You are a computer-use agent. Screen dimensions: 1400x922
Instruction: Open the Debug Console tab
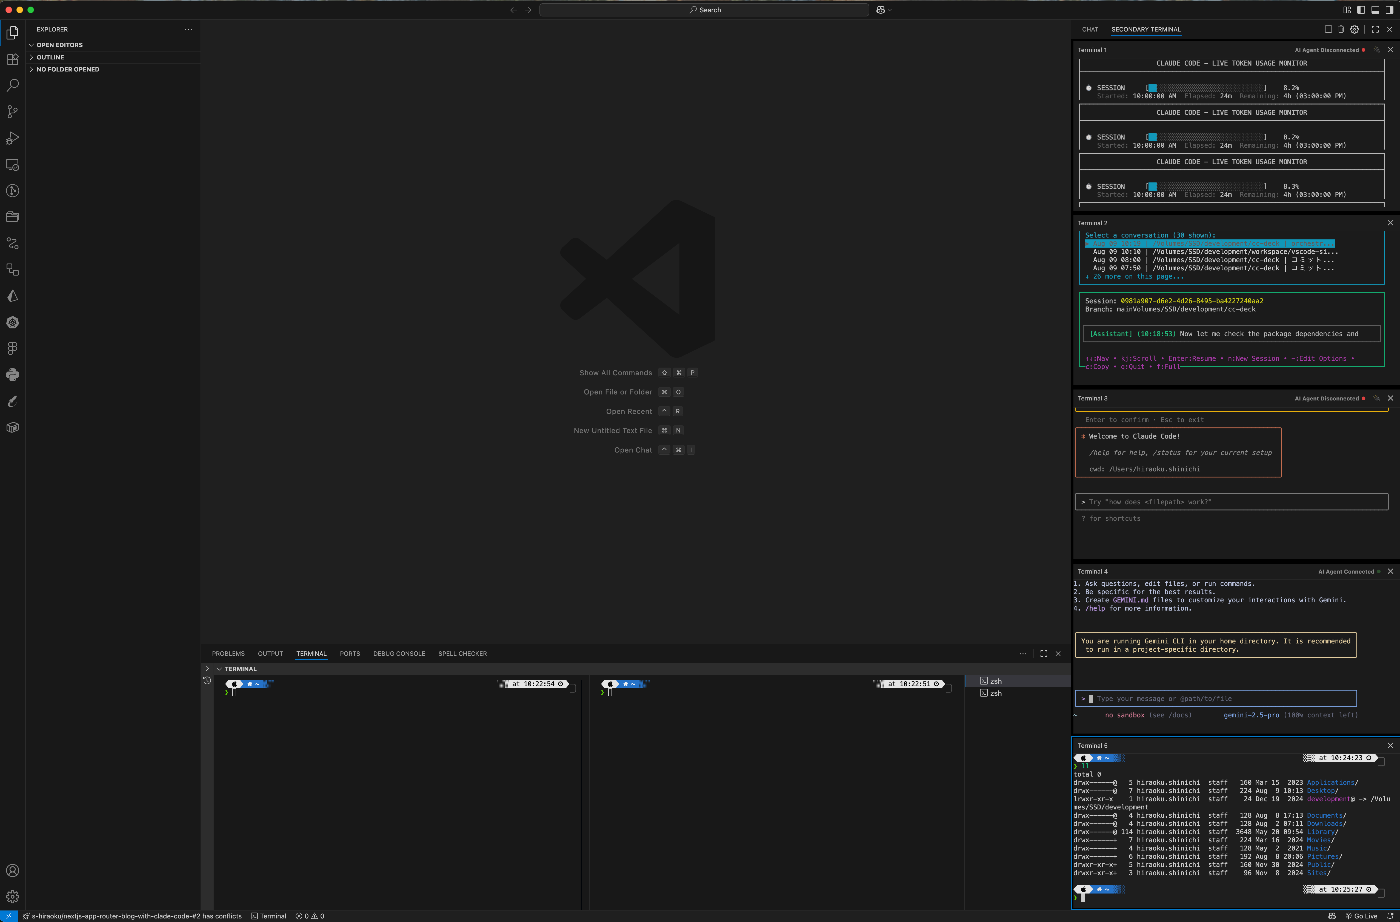point(399,654)
